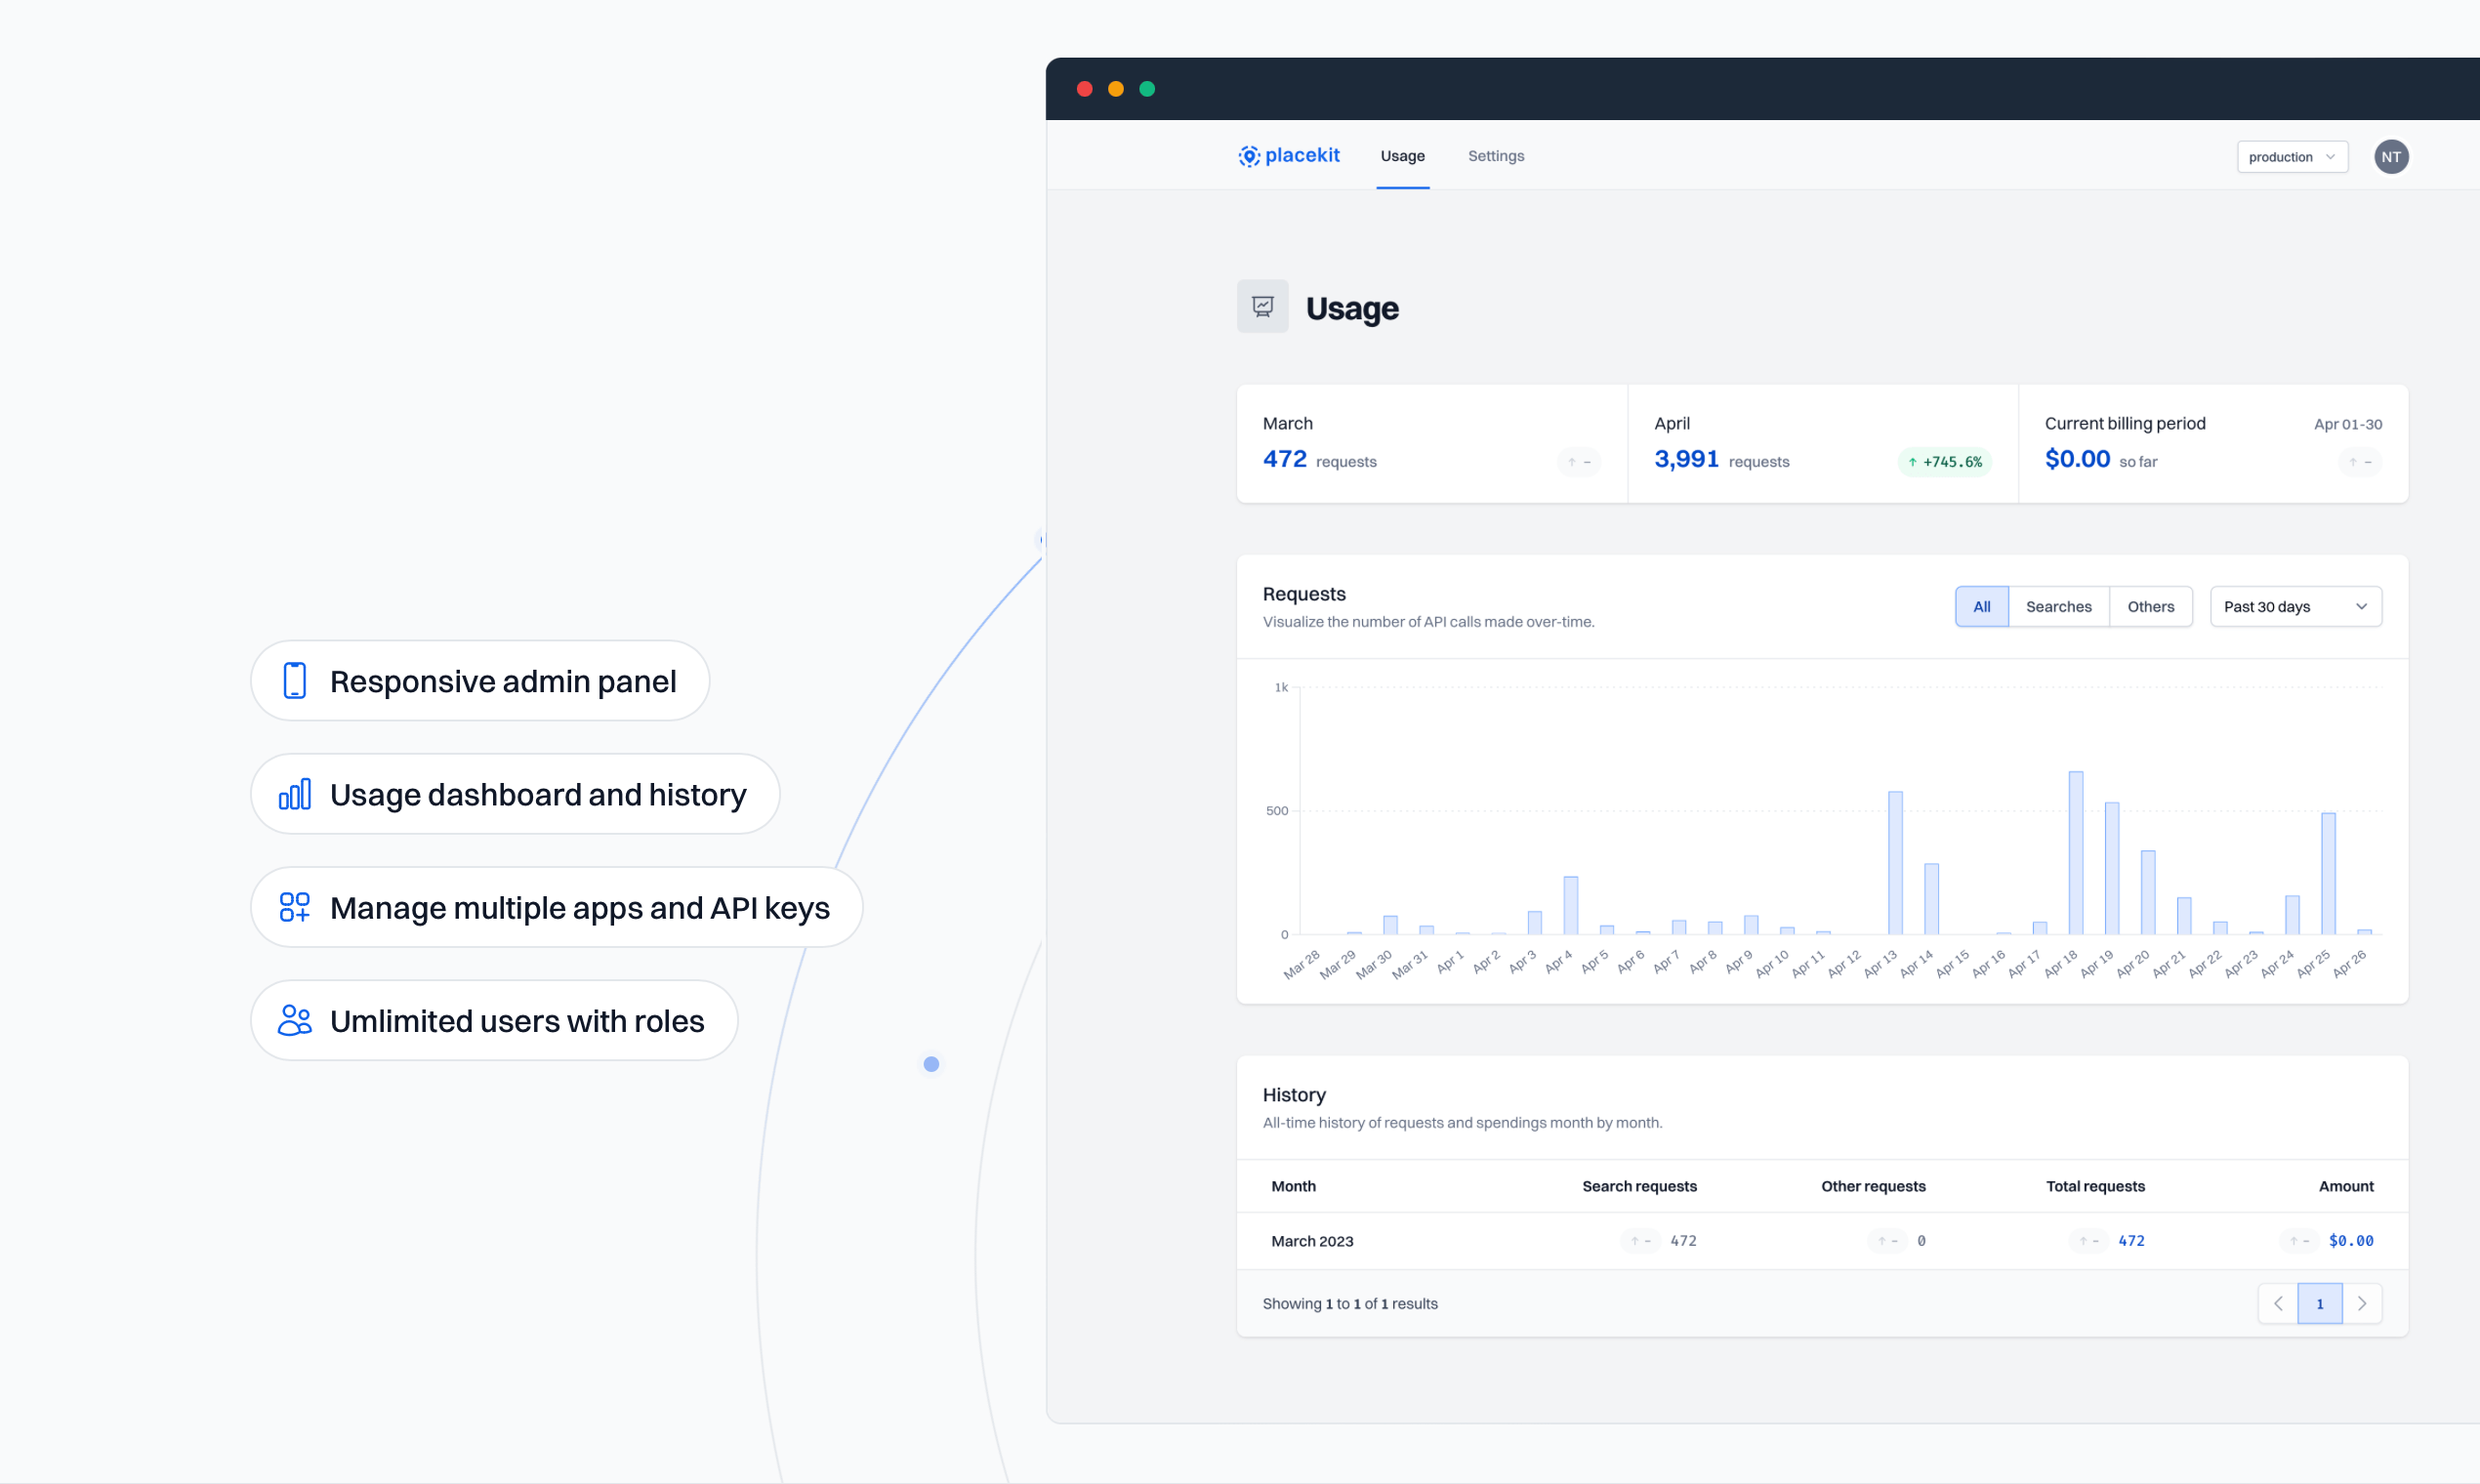
Task: Click the other requests trend badge in history
Action: [1887, 1241]
